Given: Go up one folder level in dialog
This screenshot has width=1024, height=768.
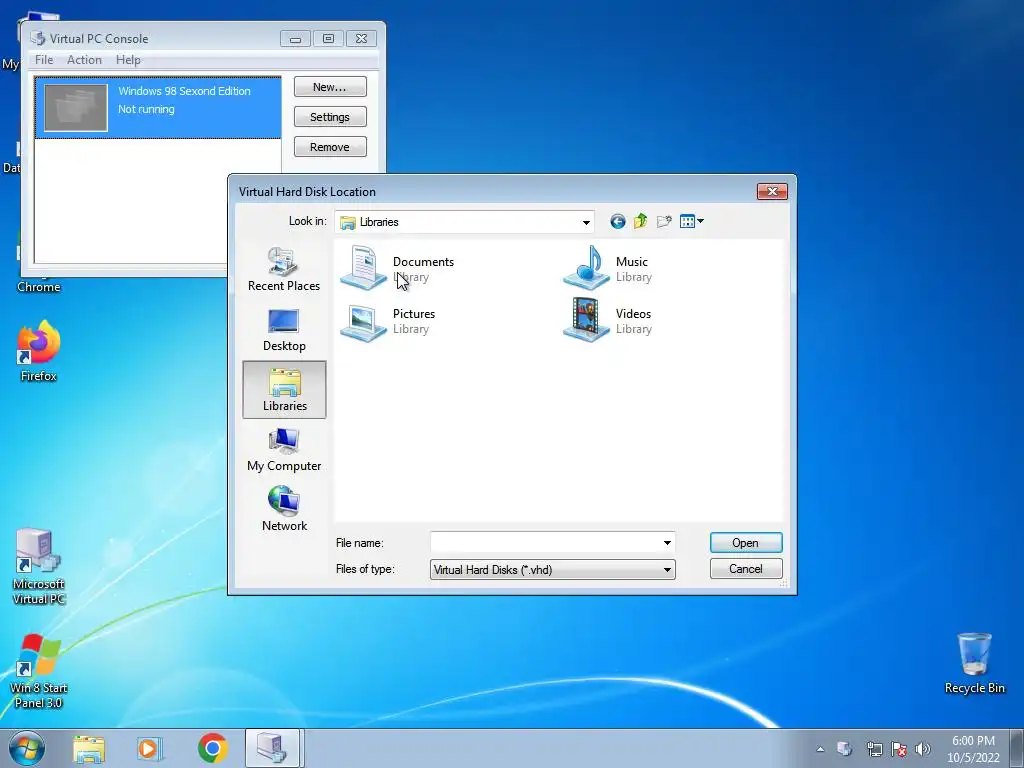Looking at the screenshot, I should (x=641, y=221).
